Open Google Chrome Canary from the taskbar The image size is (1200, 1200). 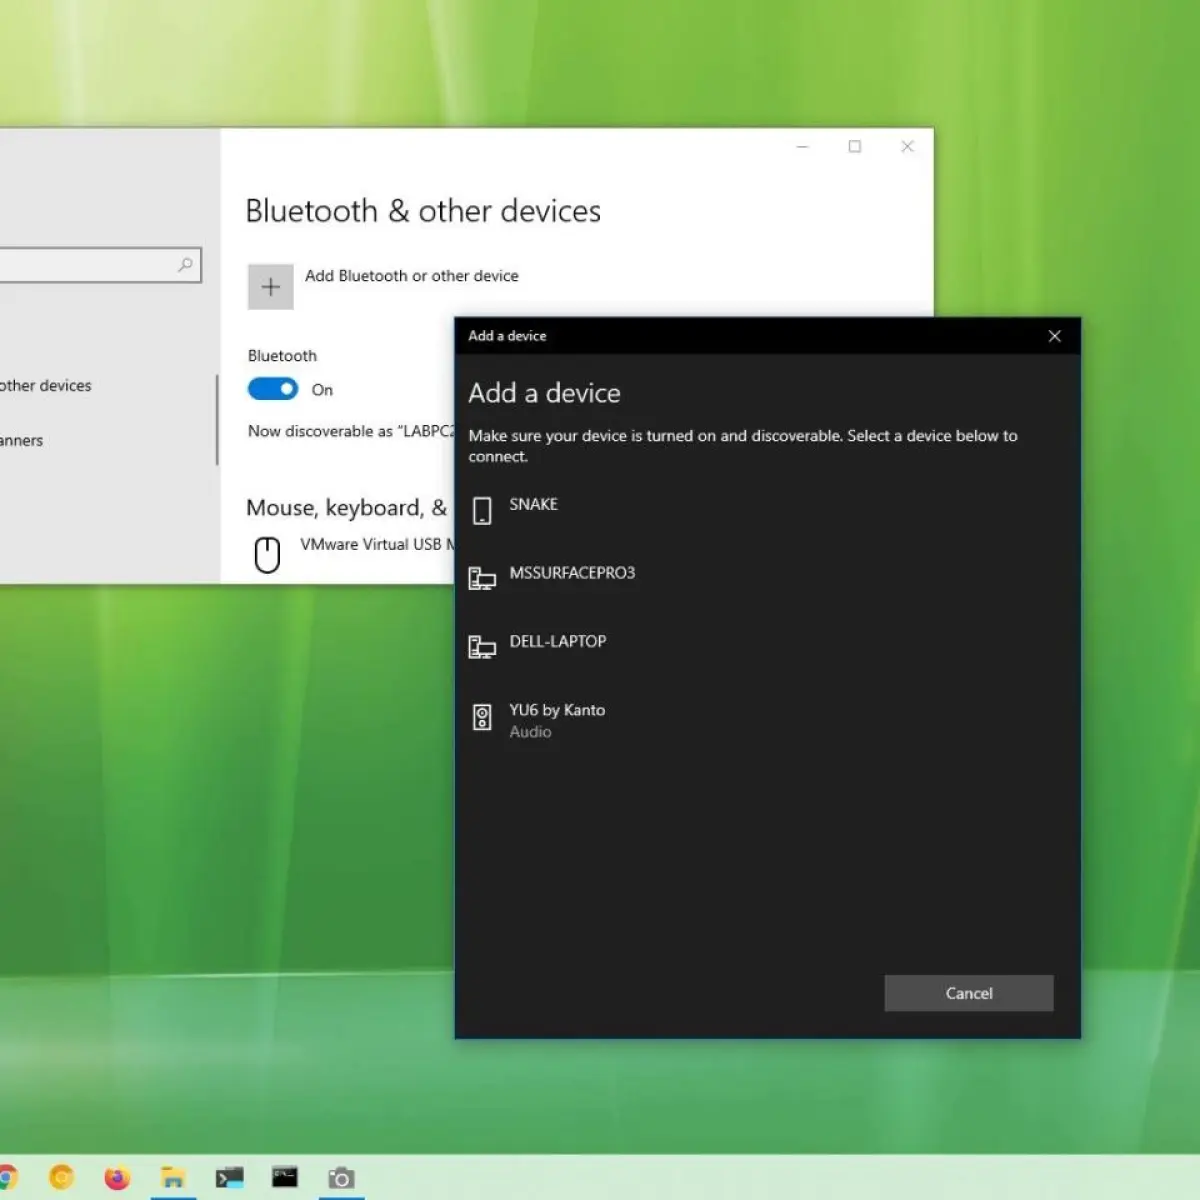62,1177
